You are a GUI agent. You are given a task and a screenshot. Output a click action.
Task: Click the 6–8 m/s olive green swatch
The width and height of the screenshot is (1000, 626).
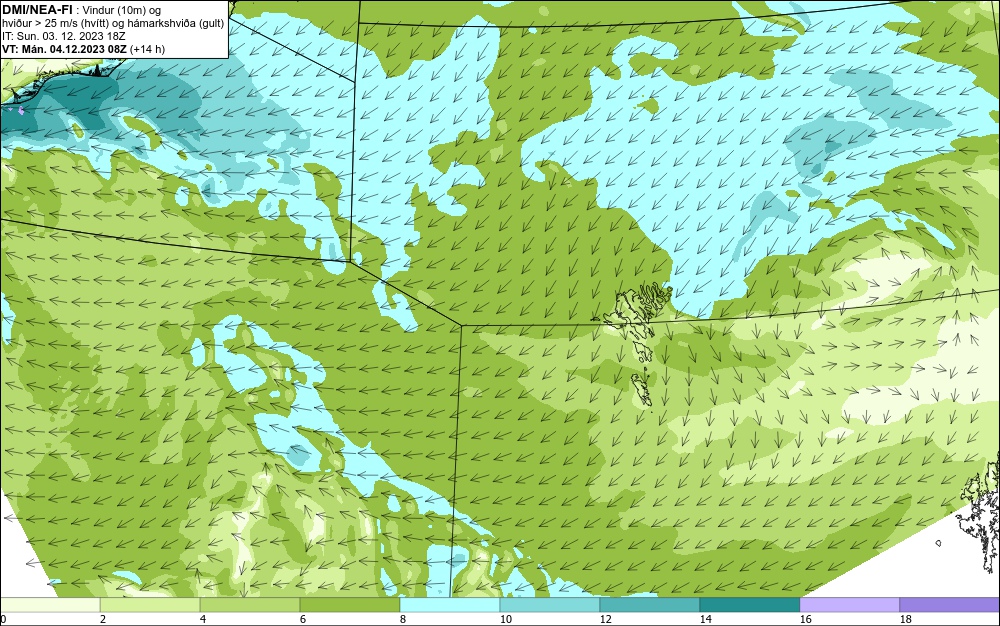tap(349, 605)
